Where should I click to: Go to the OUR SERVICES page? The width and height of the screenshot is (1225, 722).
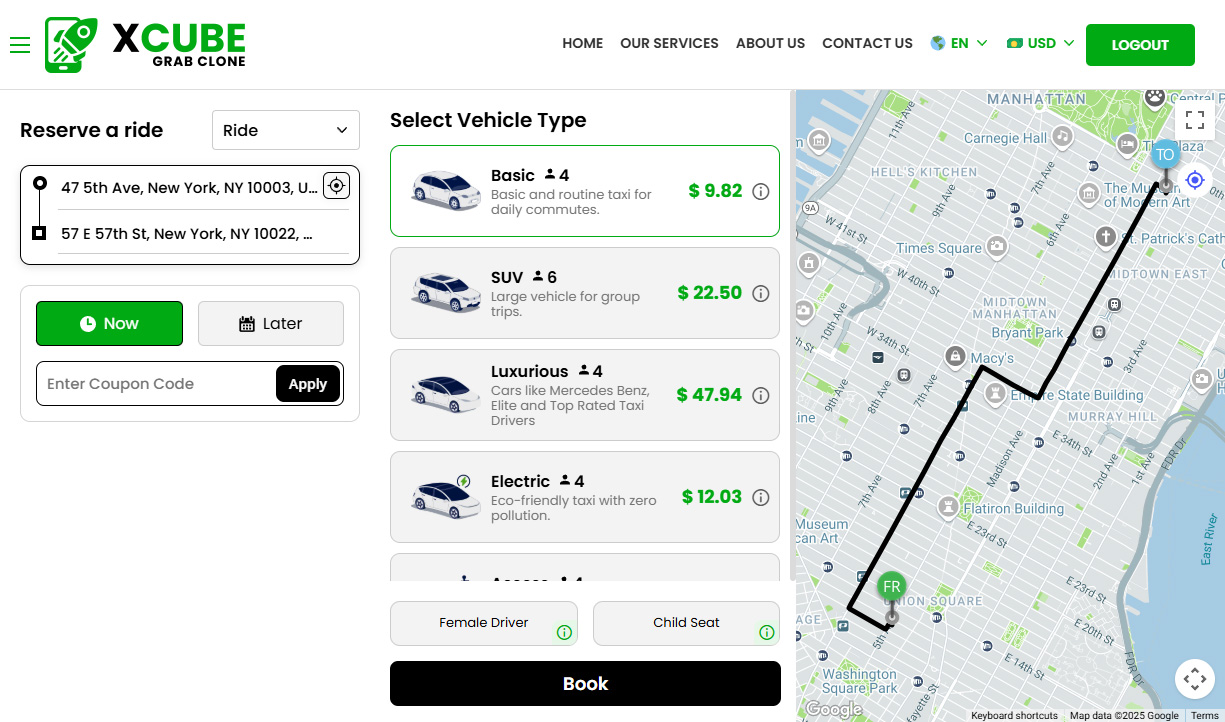coord(669,43)
